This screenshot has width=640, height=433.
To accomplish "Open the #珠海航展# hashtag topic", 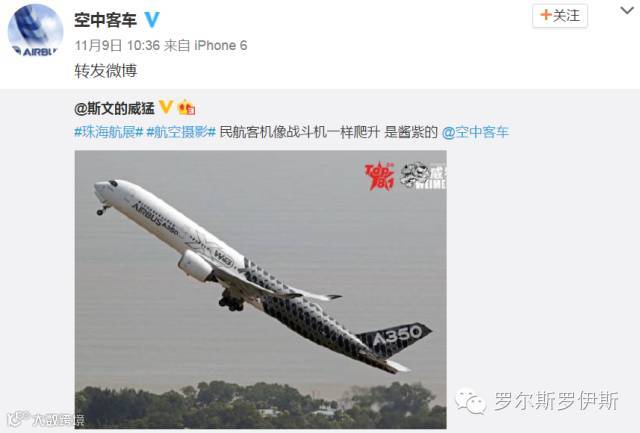I will coord(109,132).
